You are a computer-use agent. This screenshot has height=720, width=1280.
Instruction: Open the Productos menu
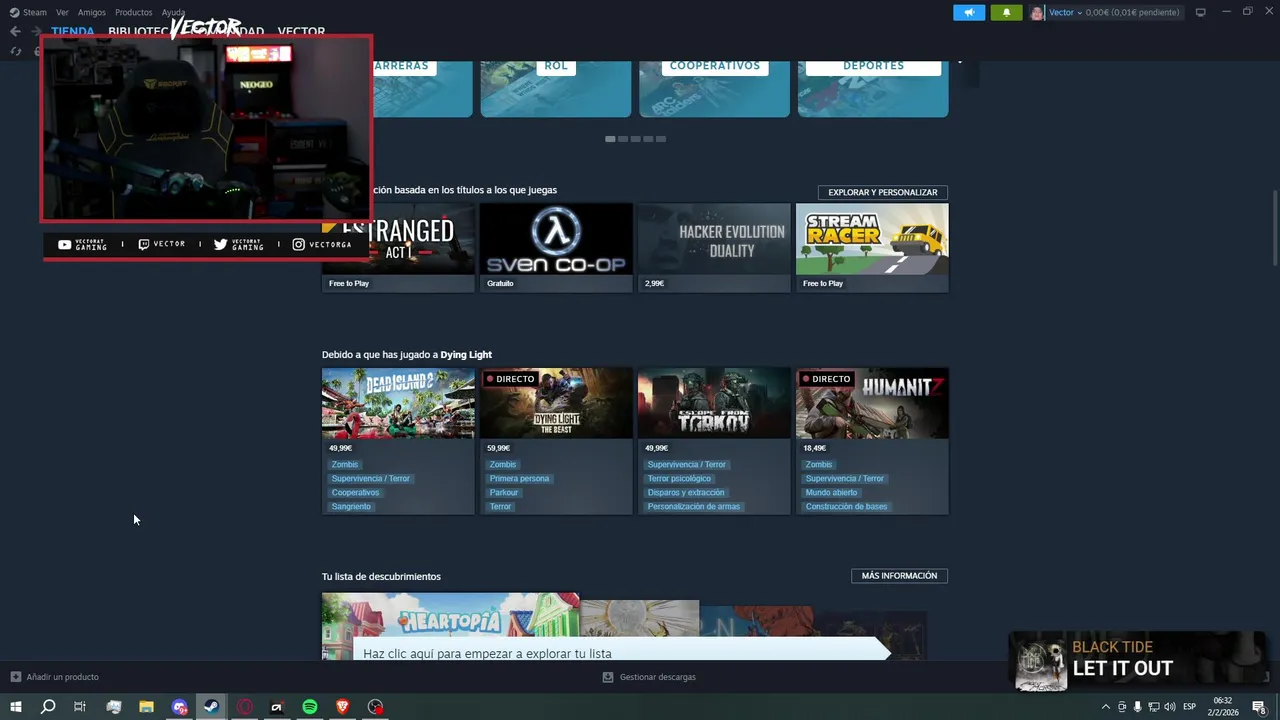click(133, 12)
